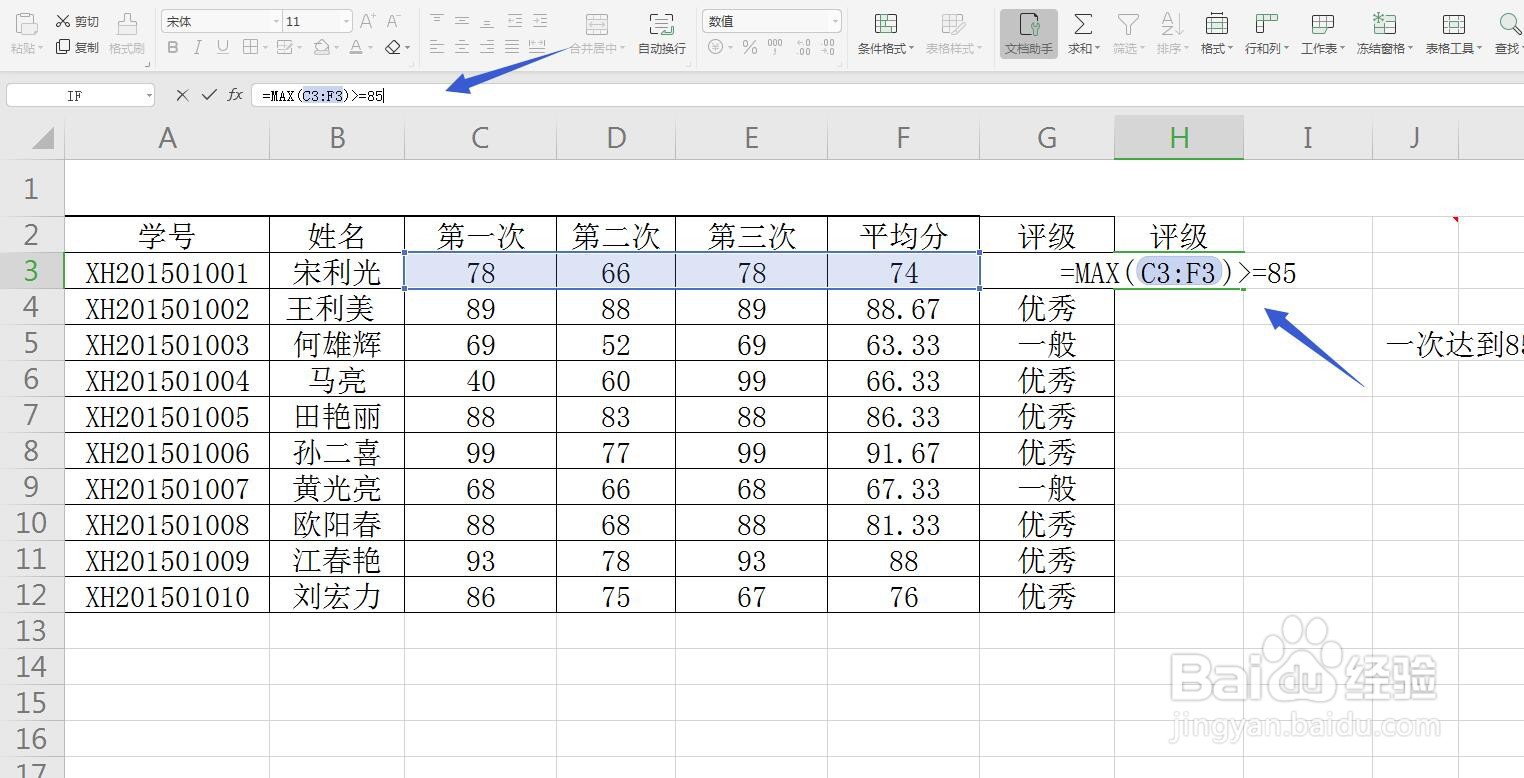This screenshot has width=1524, height=778.
Task: Open Rows and Columns (行和列) menu
Action: point(1267,33)
